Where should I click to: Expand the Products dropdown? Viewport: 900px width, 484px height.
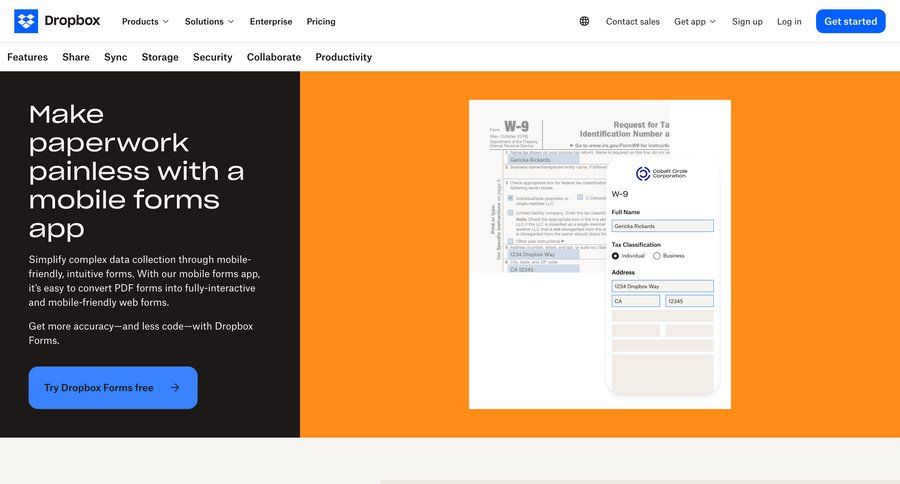[145, 21]
